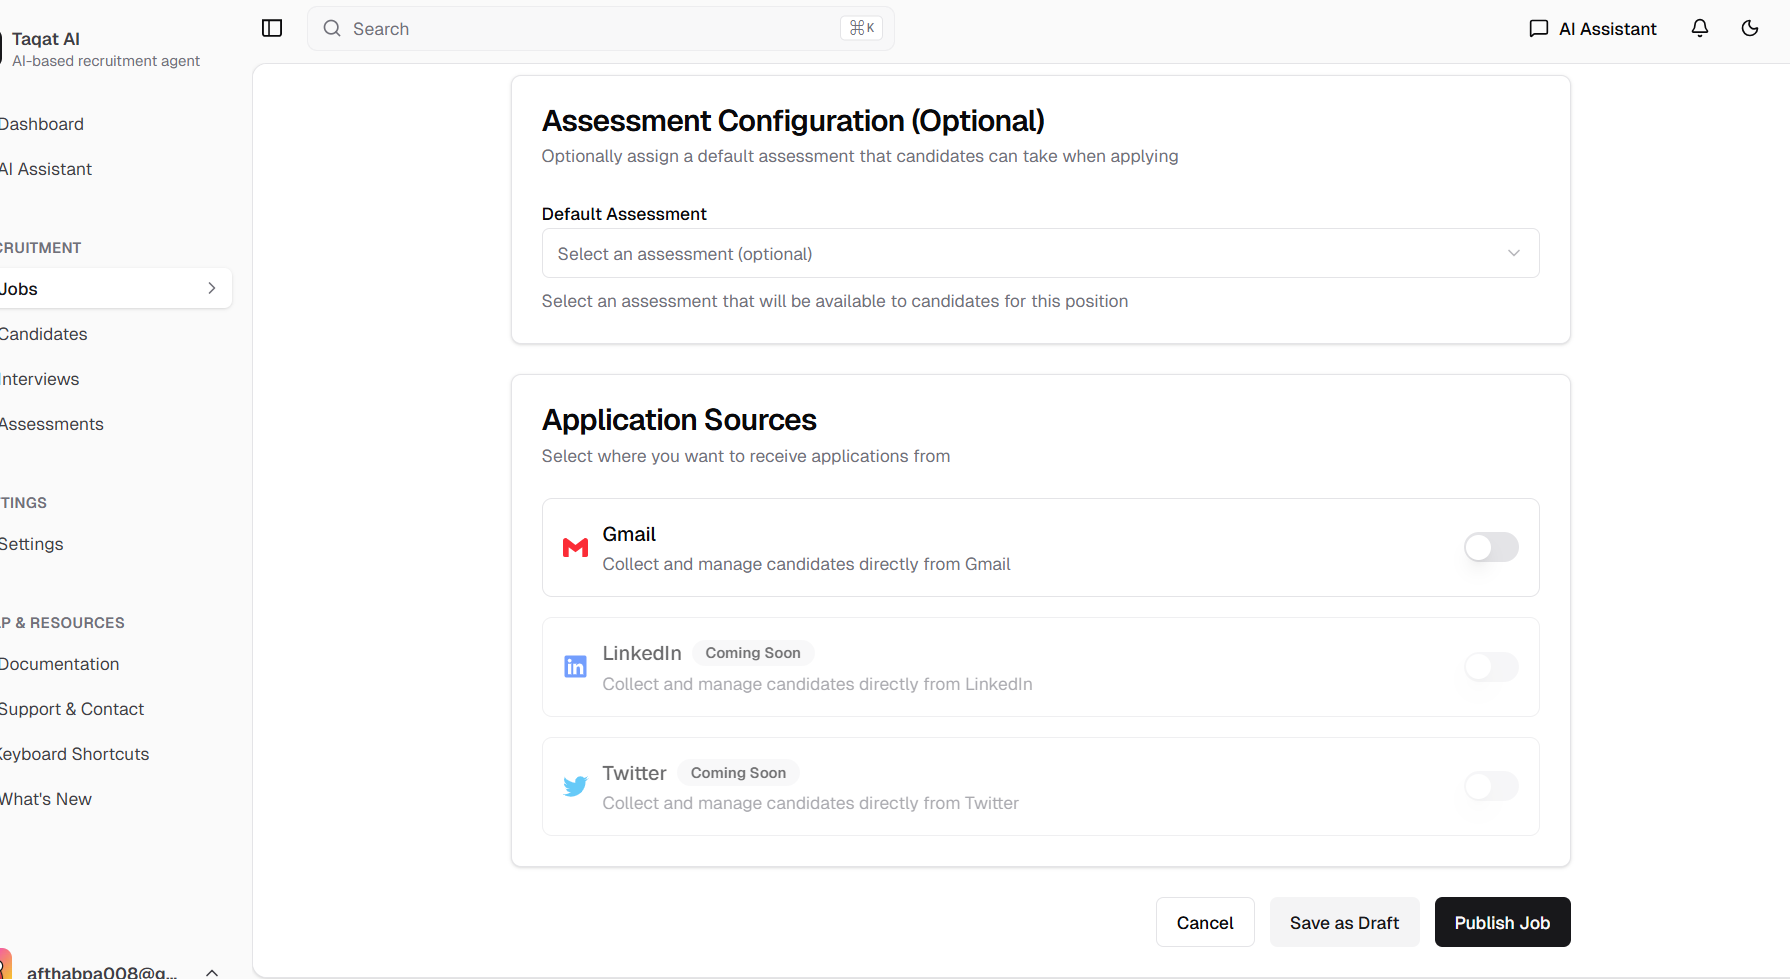
Task: Click the Gmail icon in Application Sources
Action: pos(575,547)
